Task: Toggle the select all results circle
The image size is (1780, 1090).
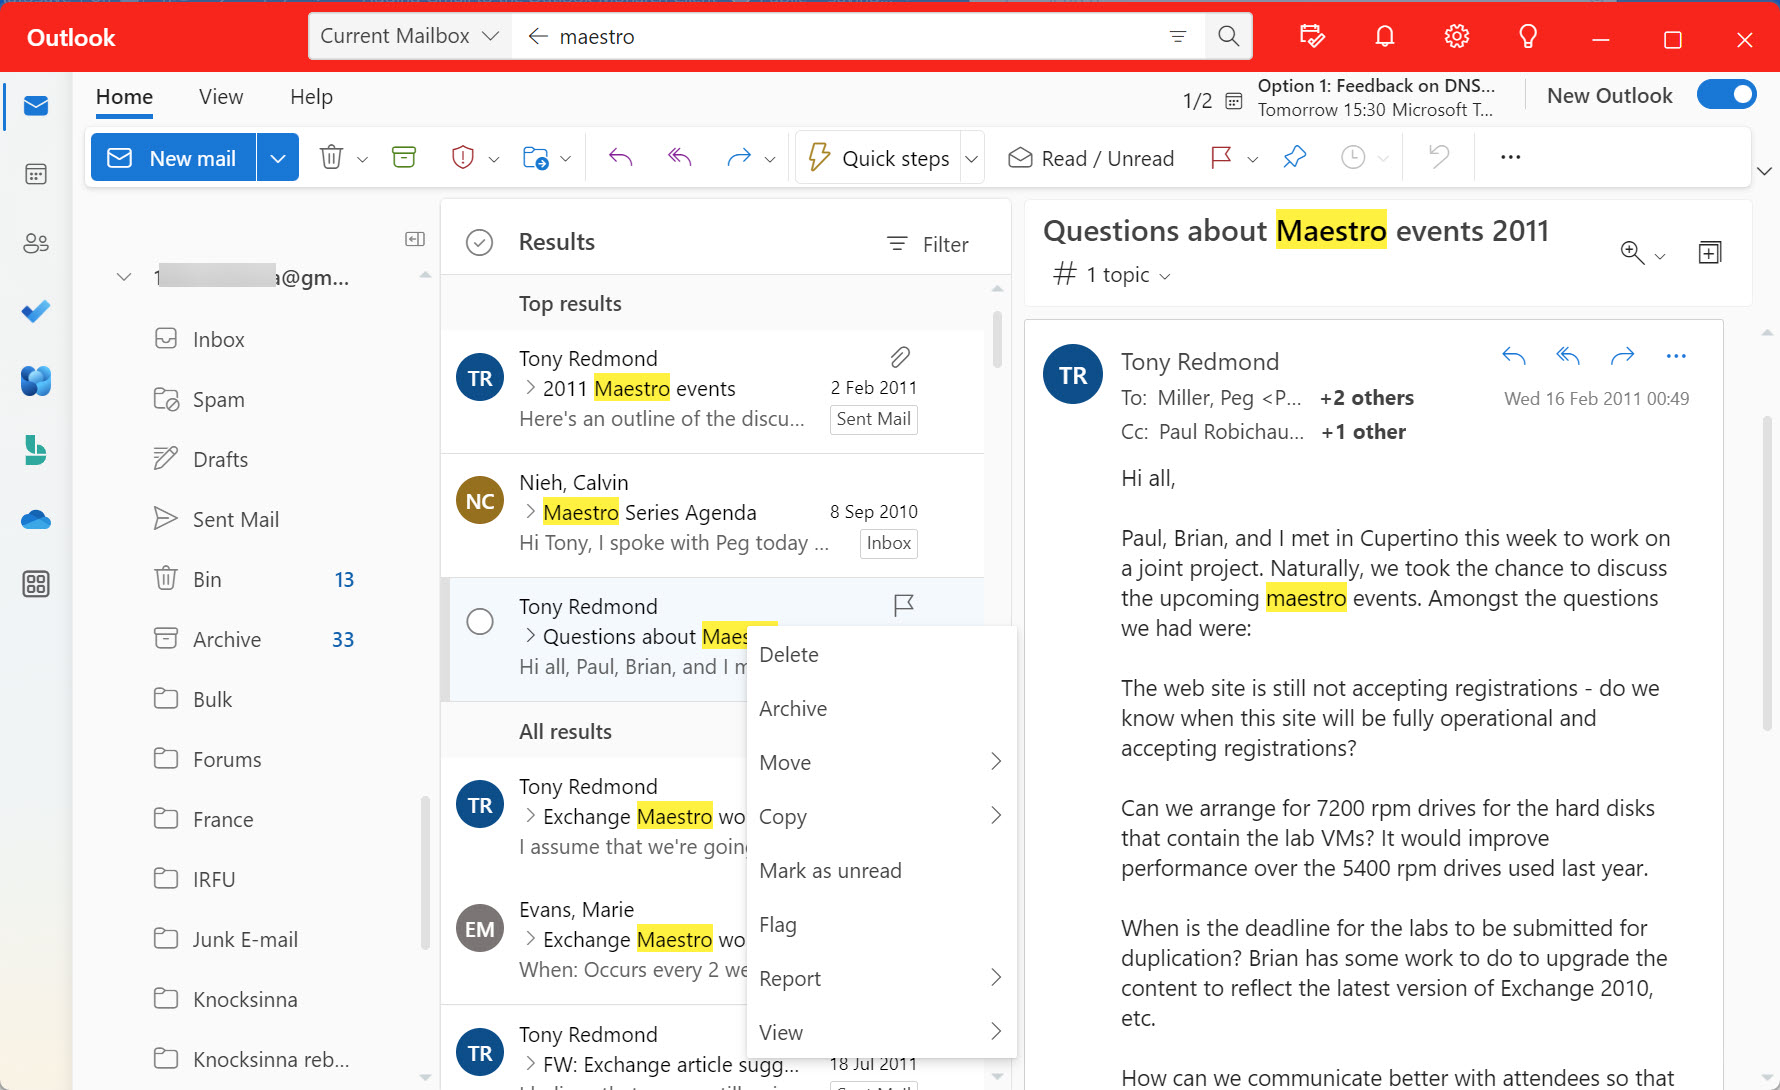Action: 480,243
